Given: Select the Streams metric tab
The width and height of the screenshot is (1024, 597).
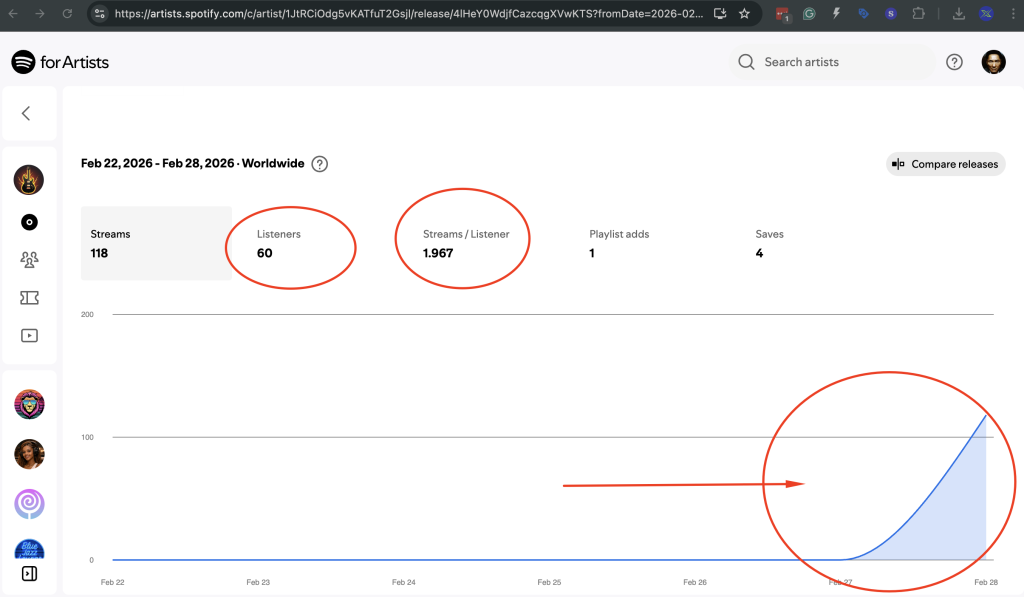Looking at the screenshot, I should (x=156, y=243).
